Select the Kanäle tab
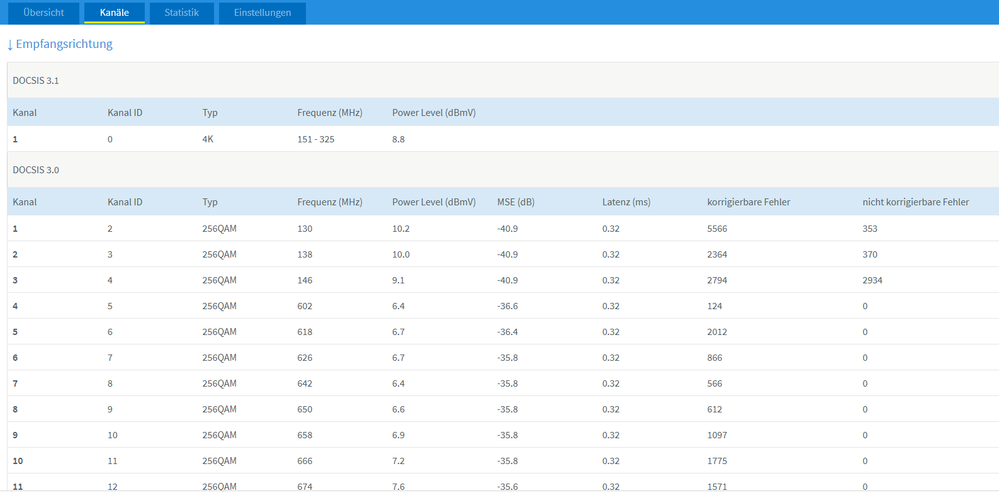999x495 pixels. (115, 13)
